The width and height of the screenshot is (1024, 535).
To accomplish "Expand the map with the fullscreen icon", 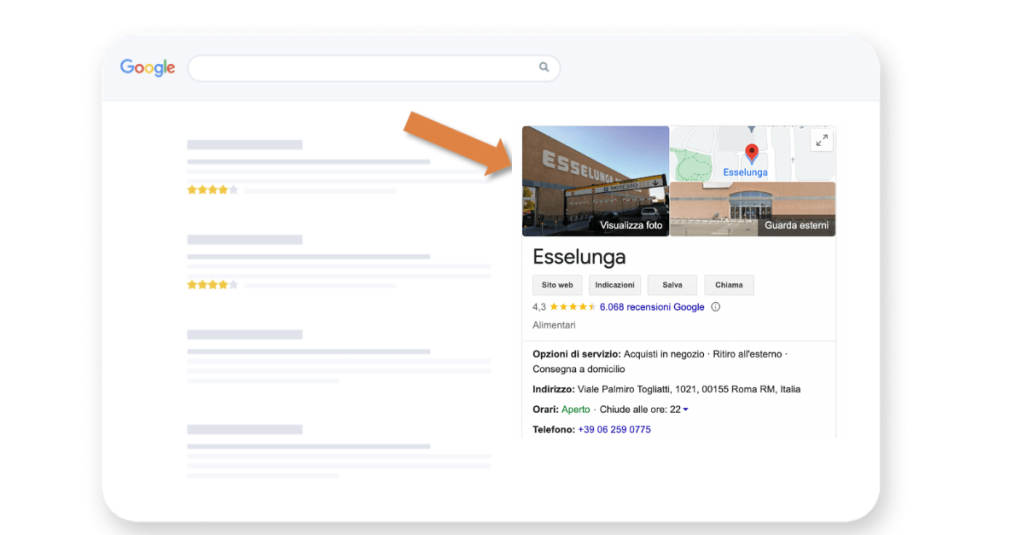I will 822,140.
